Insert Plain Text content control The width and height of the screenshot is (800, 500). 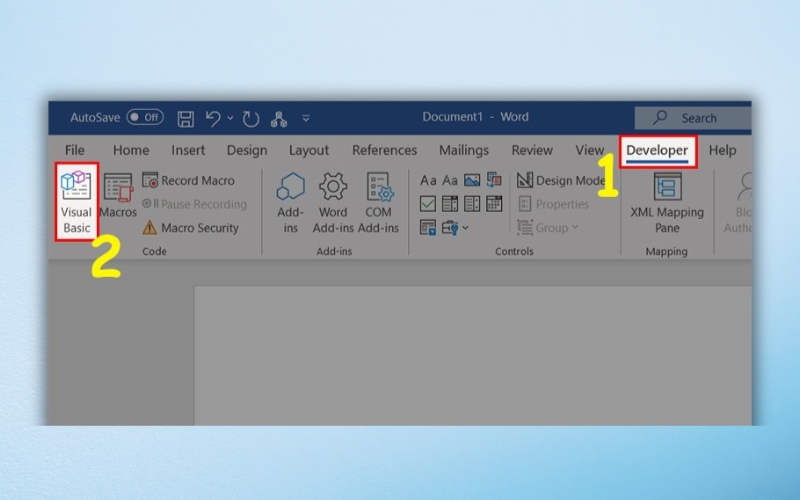449,181
